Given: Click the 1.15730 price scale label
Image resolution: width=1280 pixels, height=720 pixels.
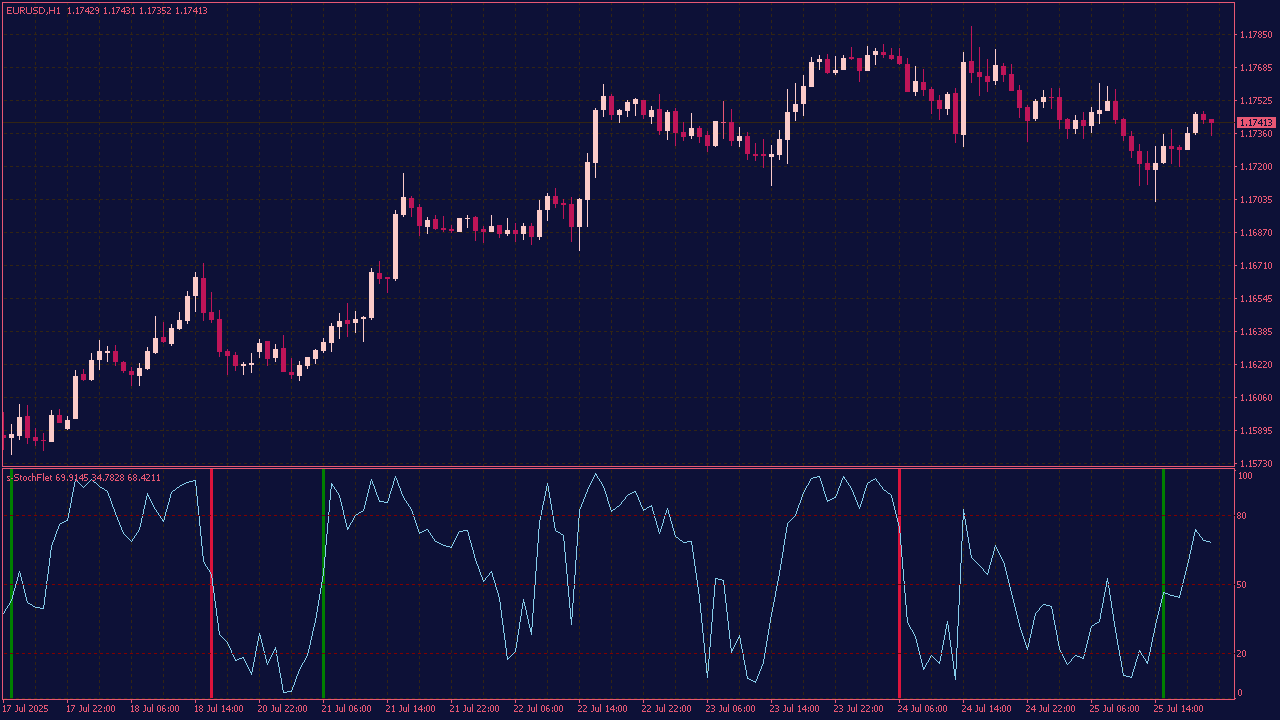Looking at the screenshot, I should pyautogui.click(x=1256, y=464).
